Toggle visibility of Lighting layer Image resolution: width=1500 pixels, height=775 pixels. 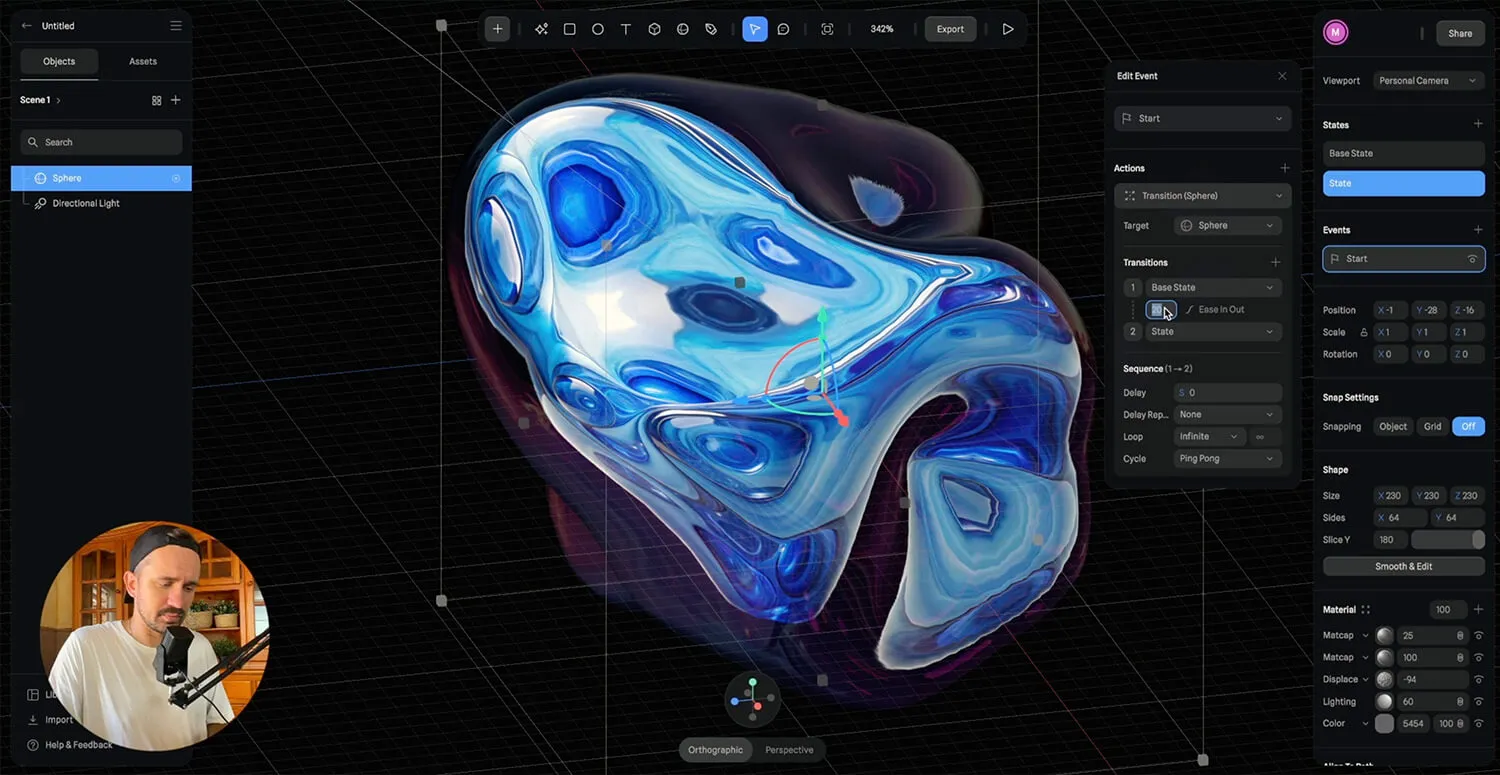pos(1478,701)
